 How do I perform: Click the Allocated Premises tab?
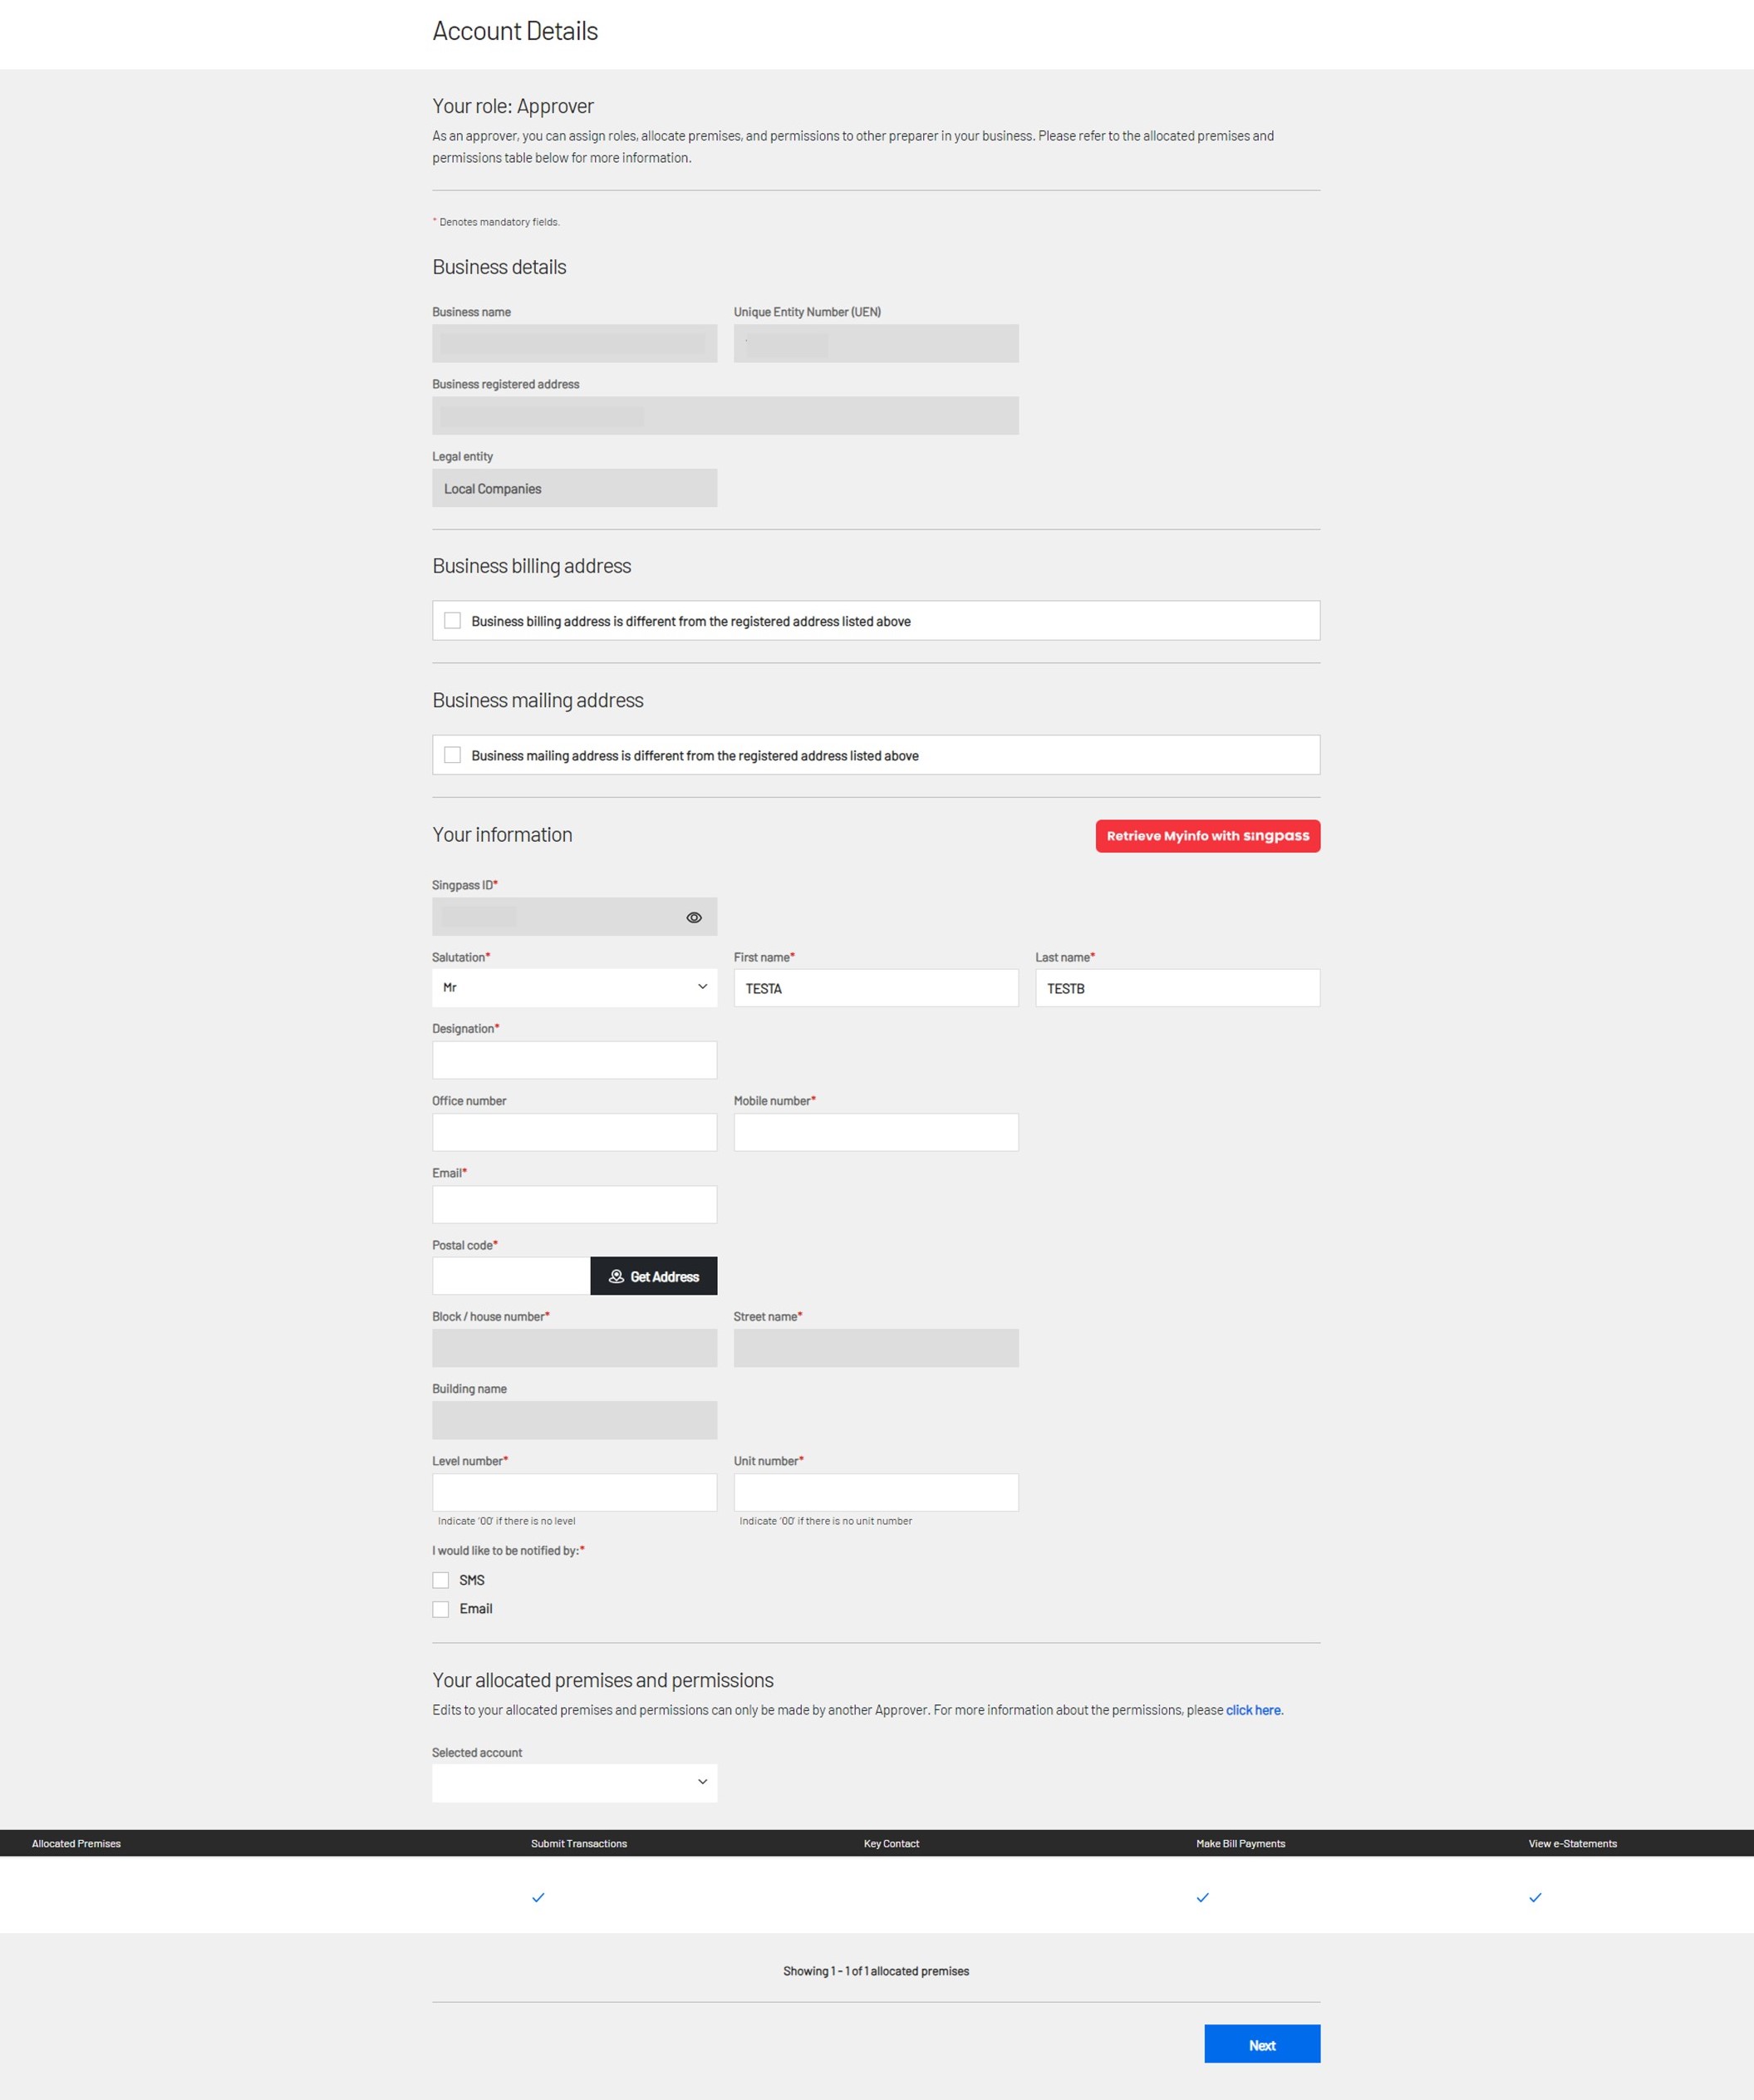click(76, 1843)
